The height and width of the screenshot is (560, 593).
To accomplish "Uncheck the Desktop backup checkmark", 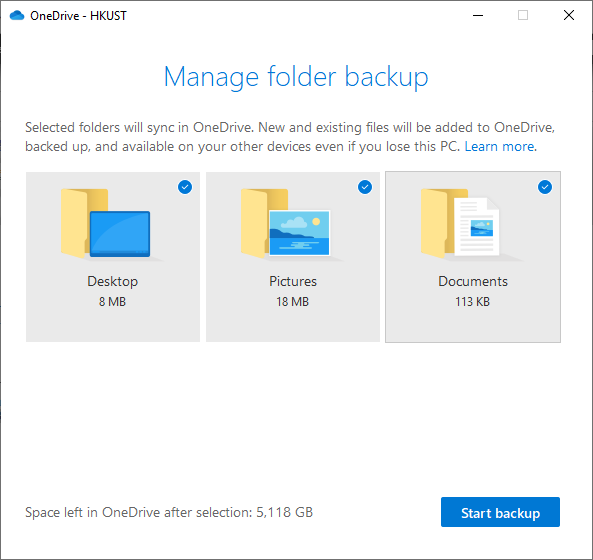I will 185,187.
